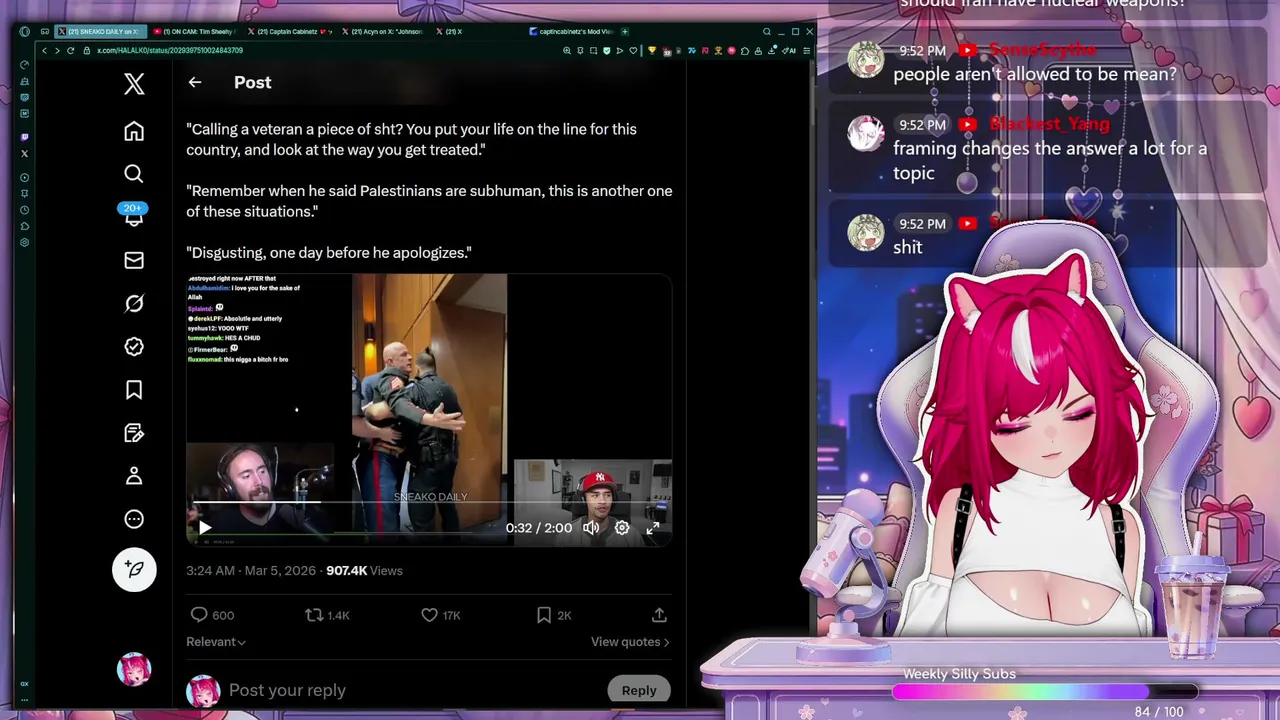Switch to the ON CAM: Tim Sheehy tab

click(197, 31)
